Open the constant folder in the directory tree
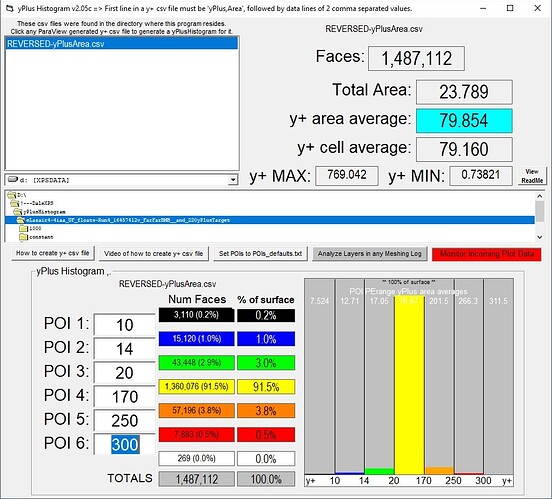 [37, 237]
